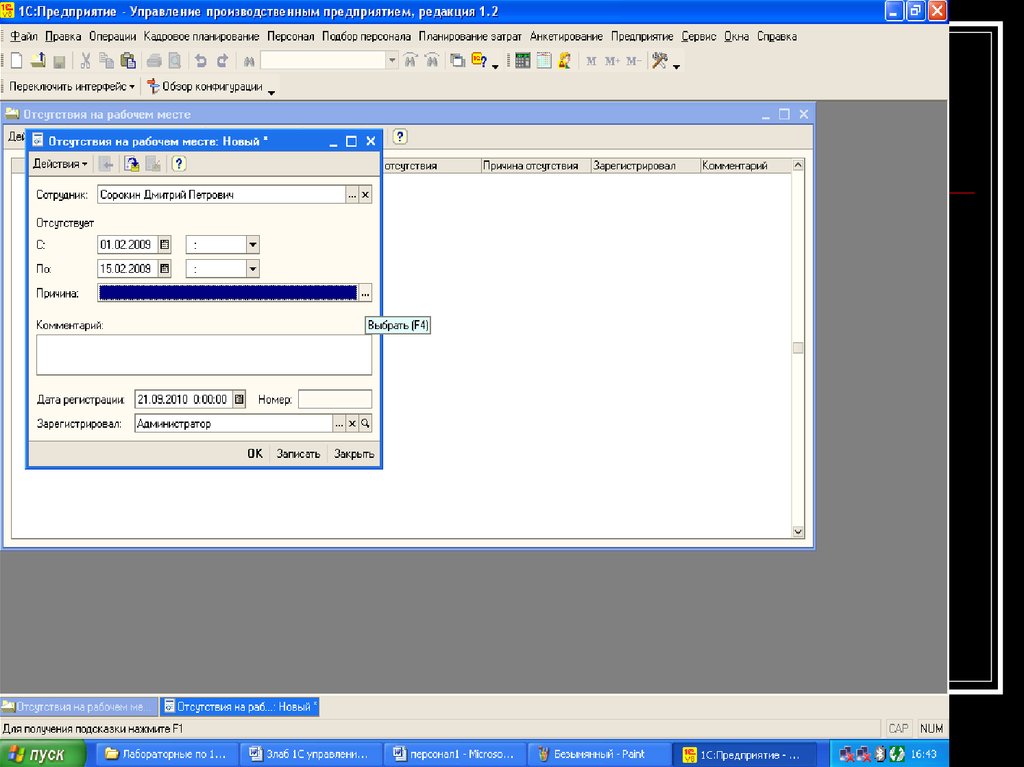The width and height of the screenshot is (1024, 767).
Task: Click the Записать button
Action: (x=298, y=454)
